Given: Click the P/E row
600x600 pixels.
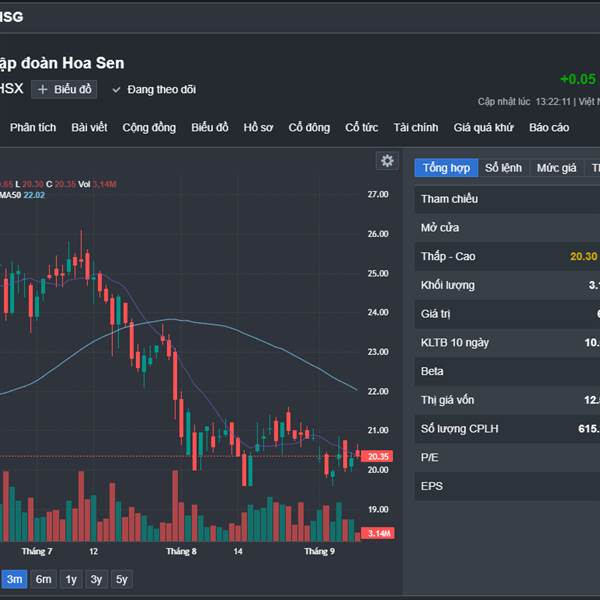Looking at the screenshot, I should (x=507, y=457).
